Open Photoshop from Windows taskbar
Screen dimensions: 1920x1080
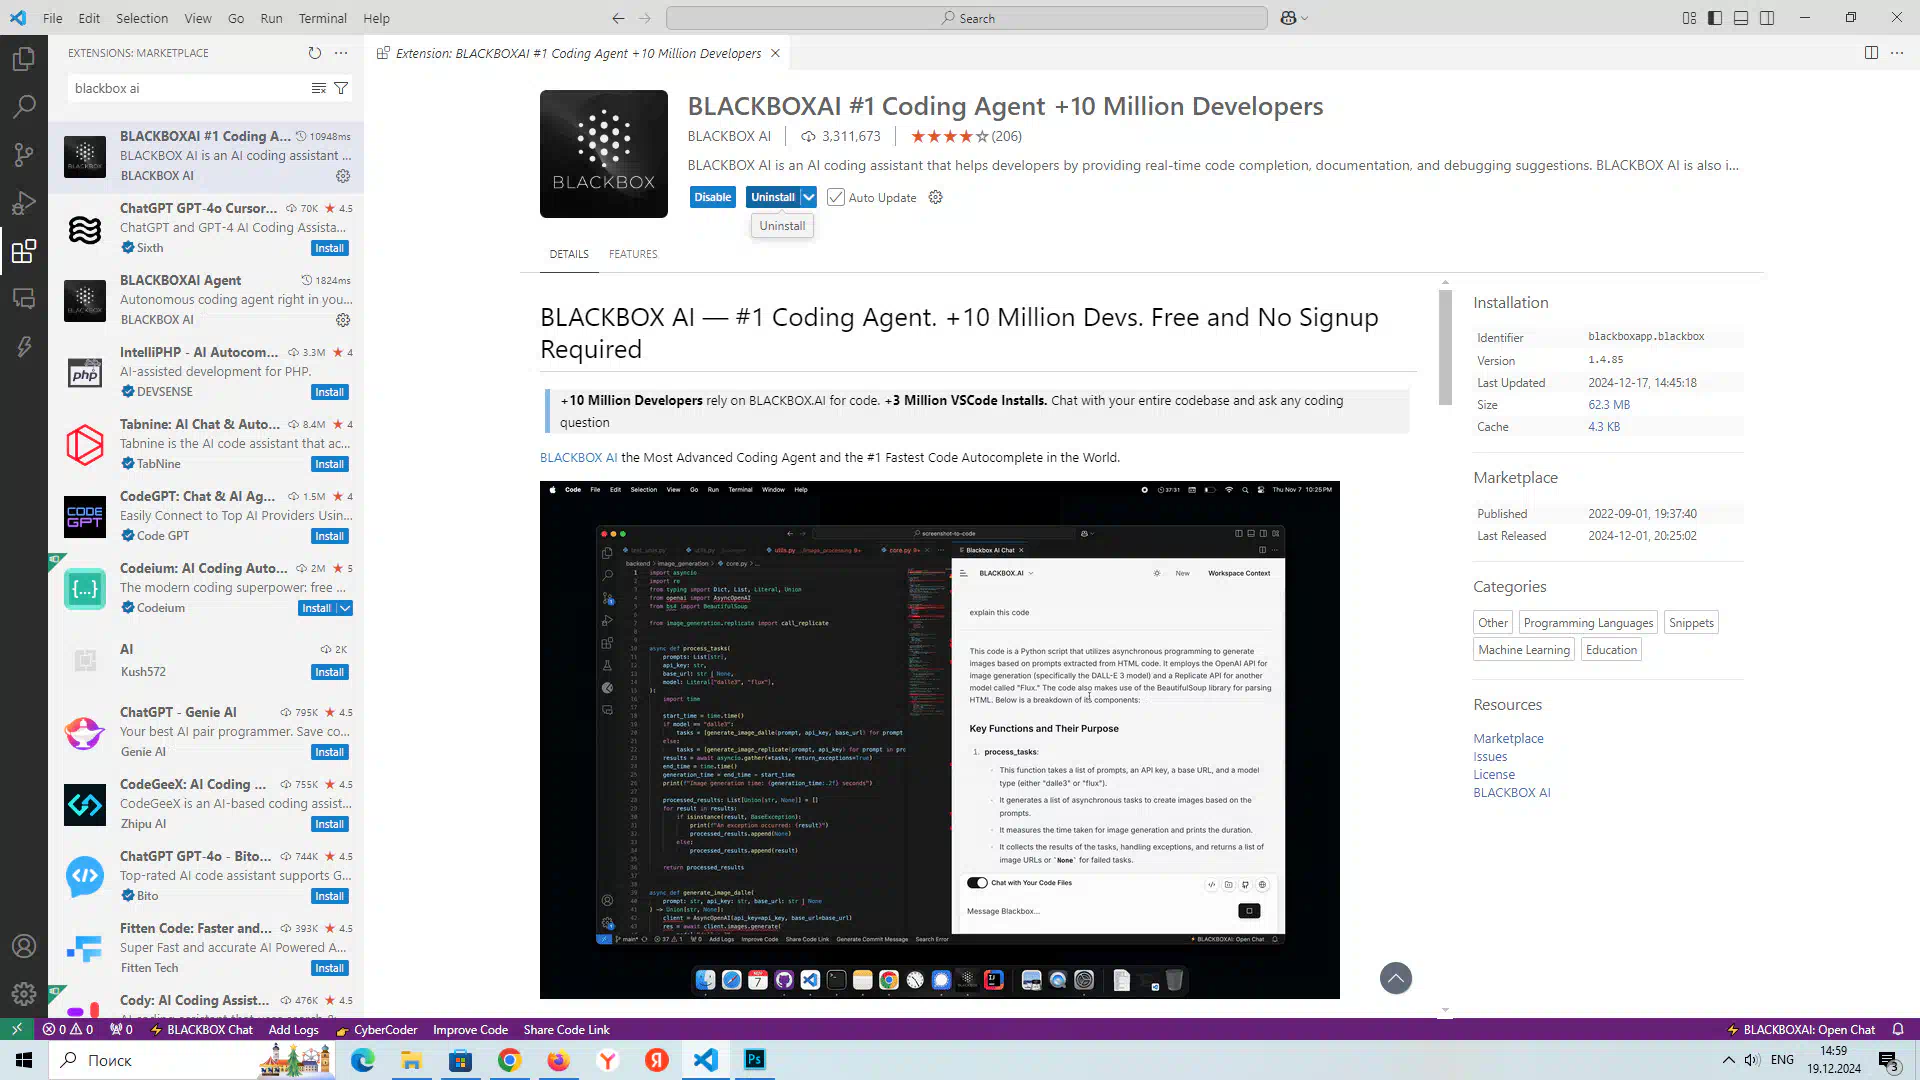point(755,1060)
